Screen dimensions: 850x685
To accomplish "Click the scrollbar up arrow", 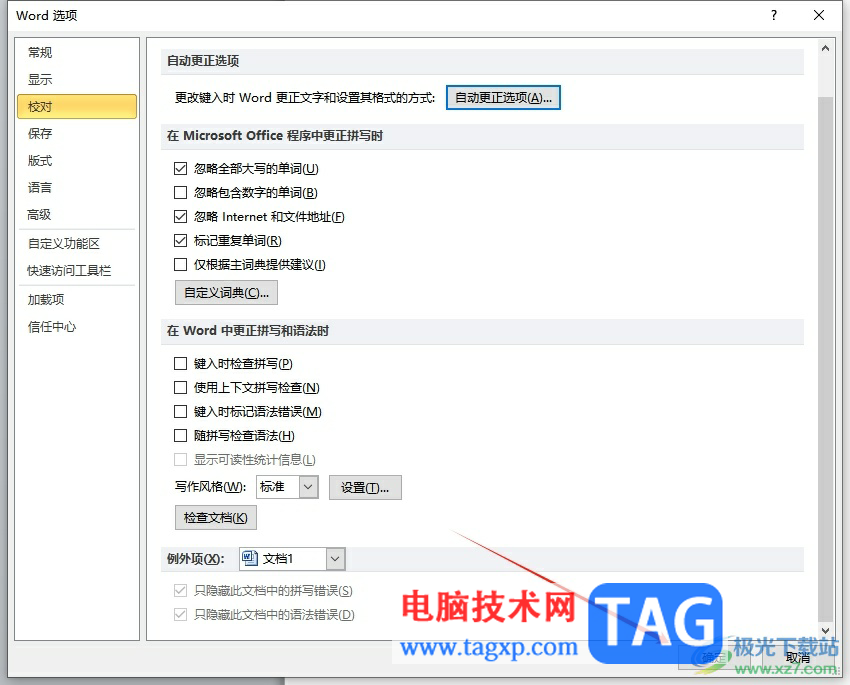I will pos(825,48).
